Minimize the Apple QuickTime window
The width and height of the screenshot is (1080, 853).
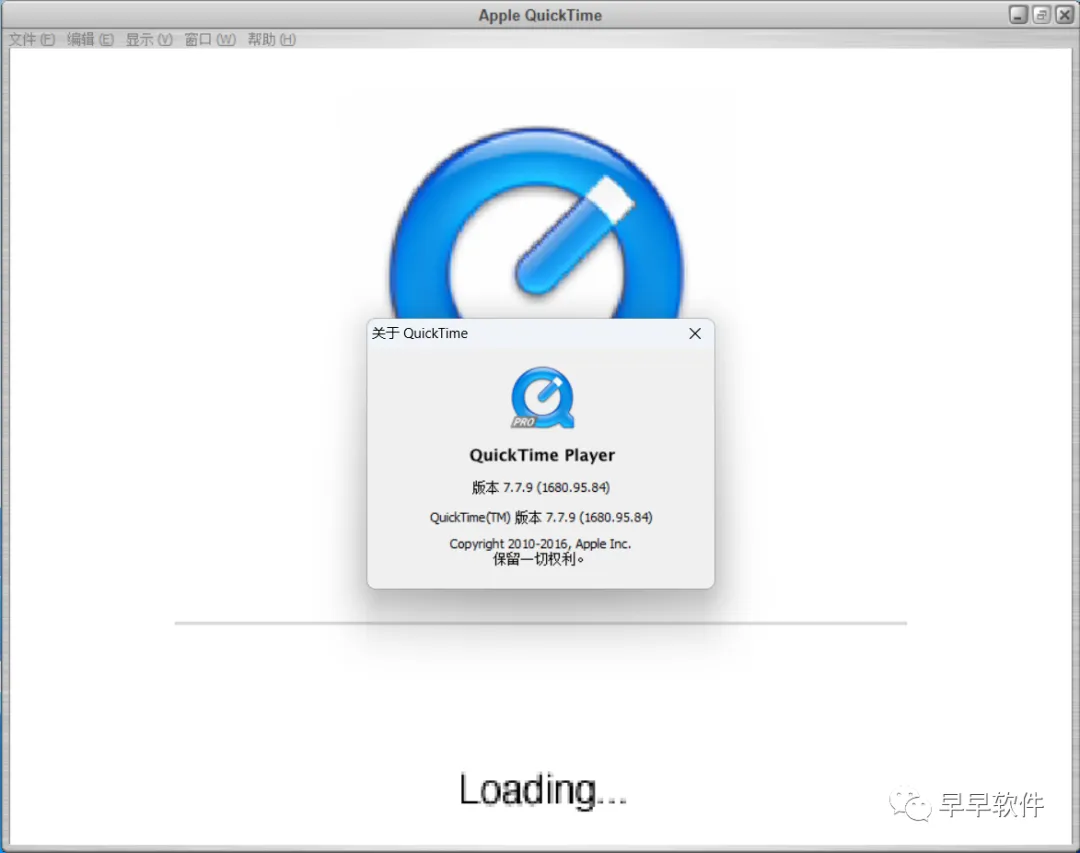pos(1018,14)
